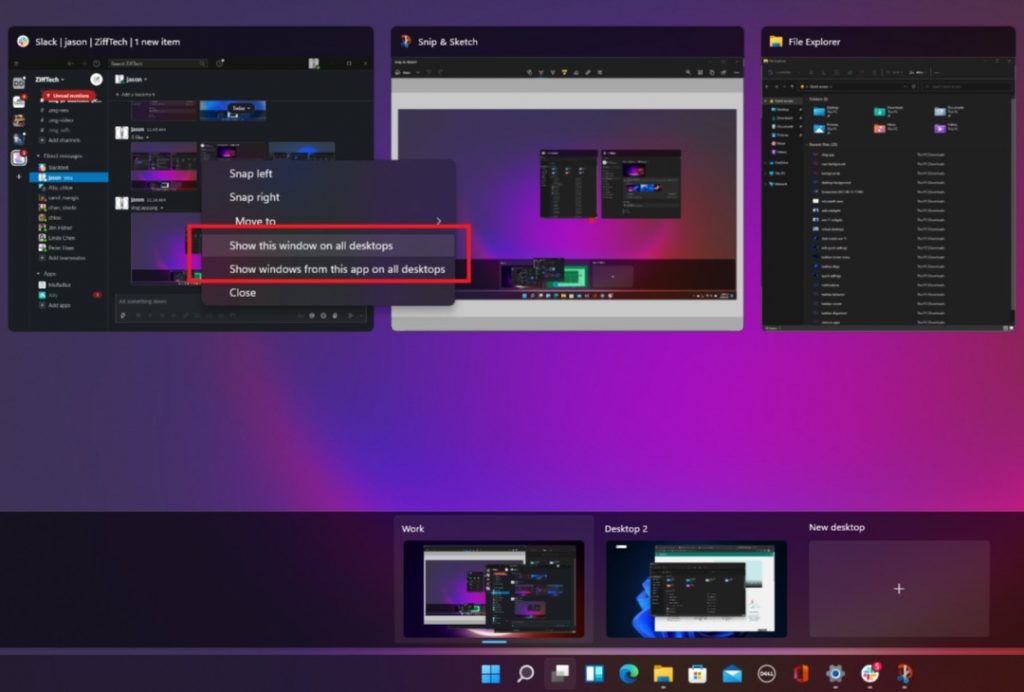Open the Mail app from the taskbar

coord(731,674)
